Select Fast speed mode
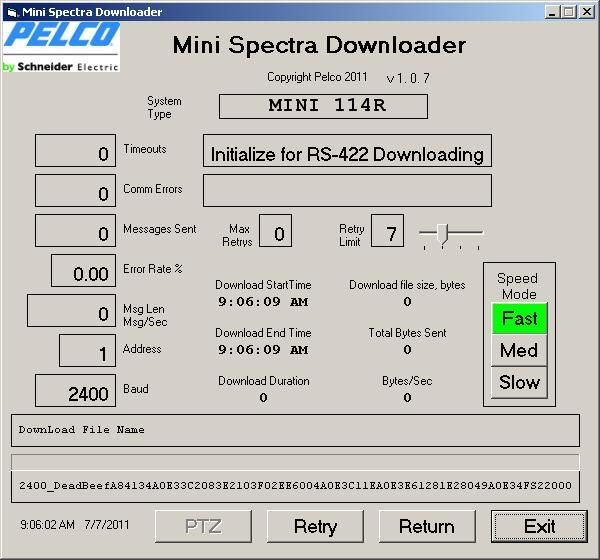This screenshot has width=600, height=560. (x=519, y=318)
